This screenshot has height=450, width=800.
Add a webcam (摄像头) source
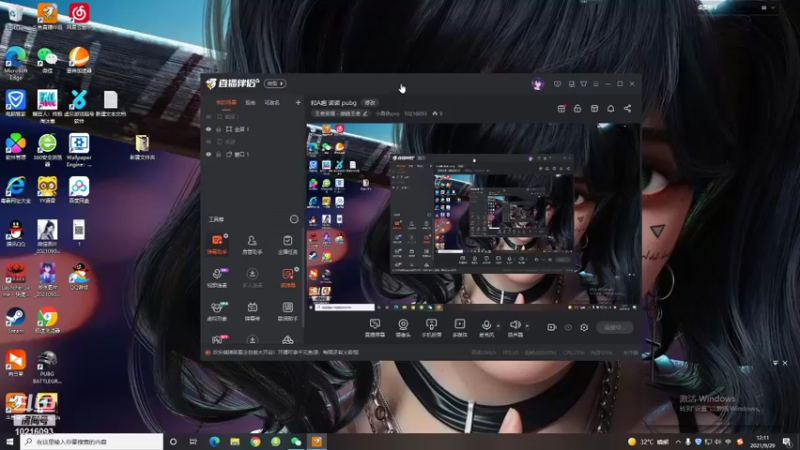point(403,328)
